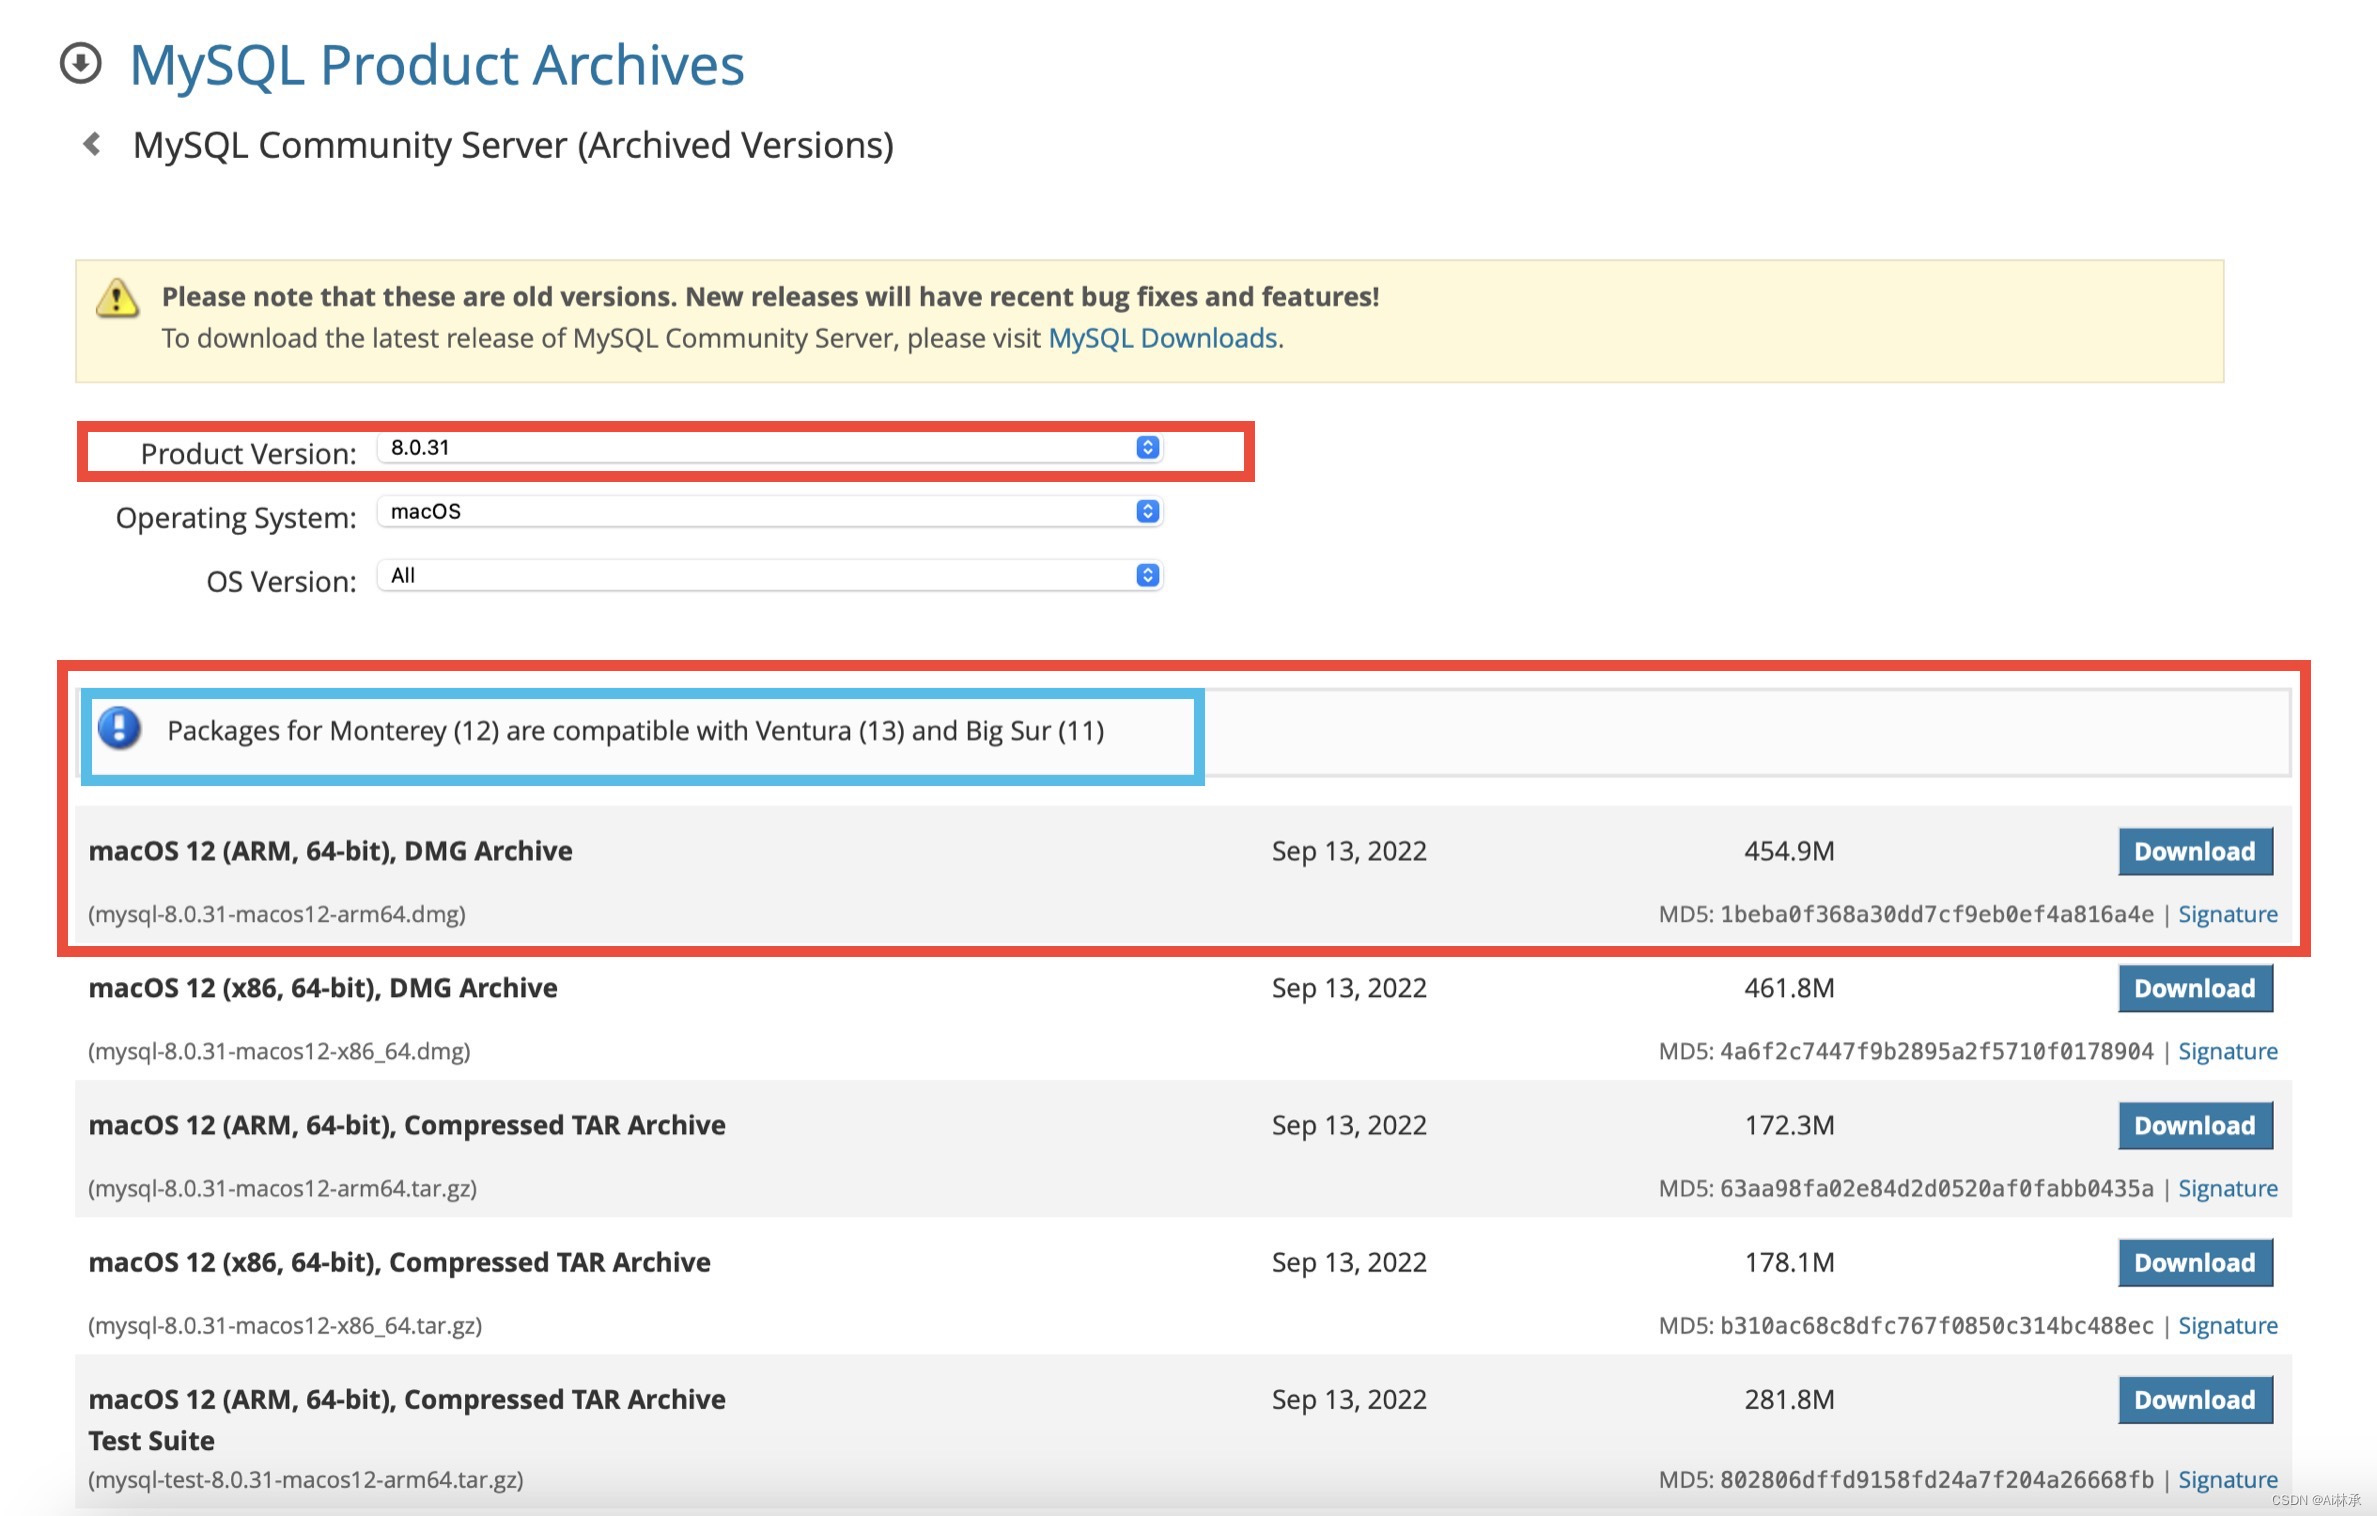Open Signature for mysql-test-8.0.31-macos12-arm64.tar.gz
Image resolution: width=2377 pixels, height=1516 pixels.
pos(2228,1479)
